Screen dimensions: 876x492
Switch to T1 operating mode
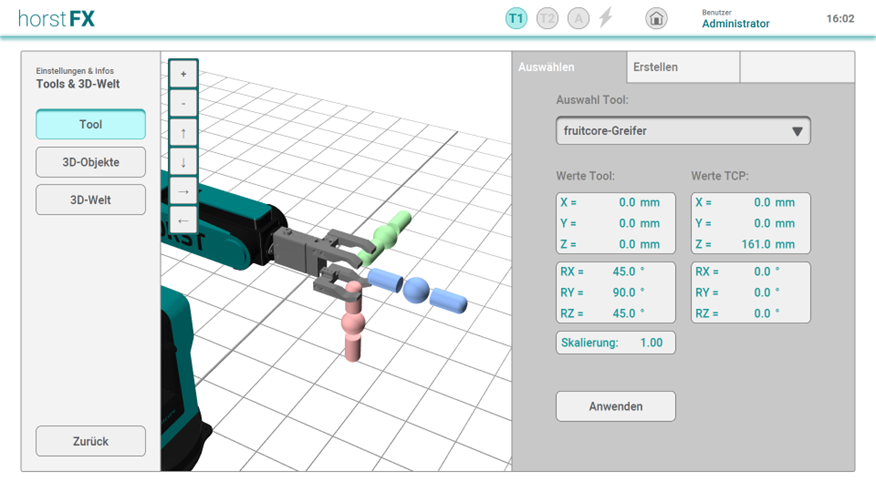[x=516, y=18]
